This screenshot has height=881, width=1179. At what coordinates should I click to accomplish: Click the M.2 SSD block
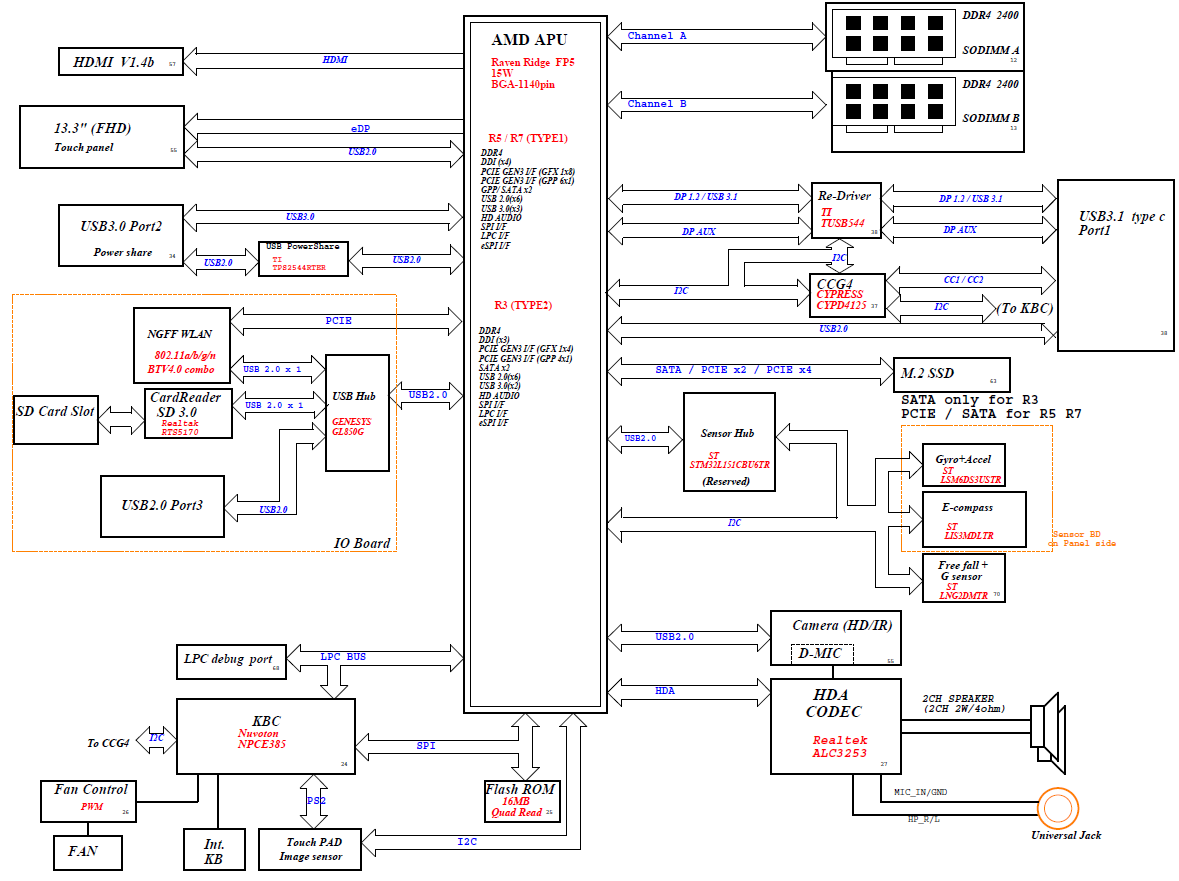click(950, 375)
